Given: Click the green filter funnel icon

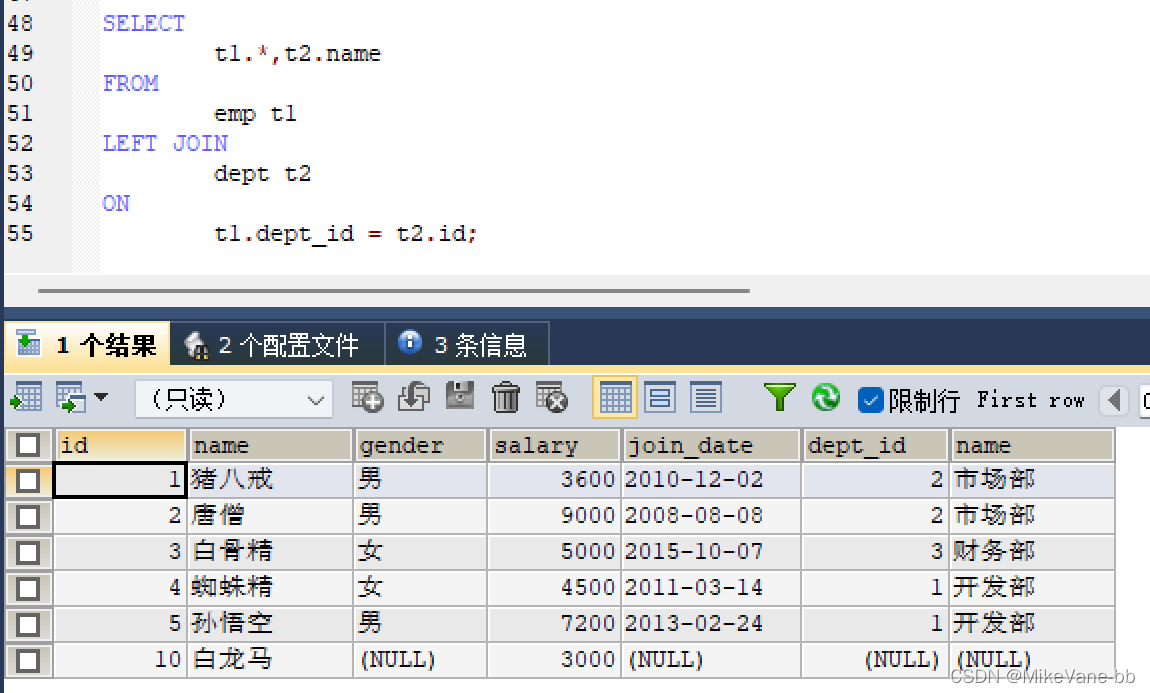Looking at the screenshot, I should coord(779,397).
